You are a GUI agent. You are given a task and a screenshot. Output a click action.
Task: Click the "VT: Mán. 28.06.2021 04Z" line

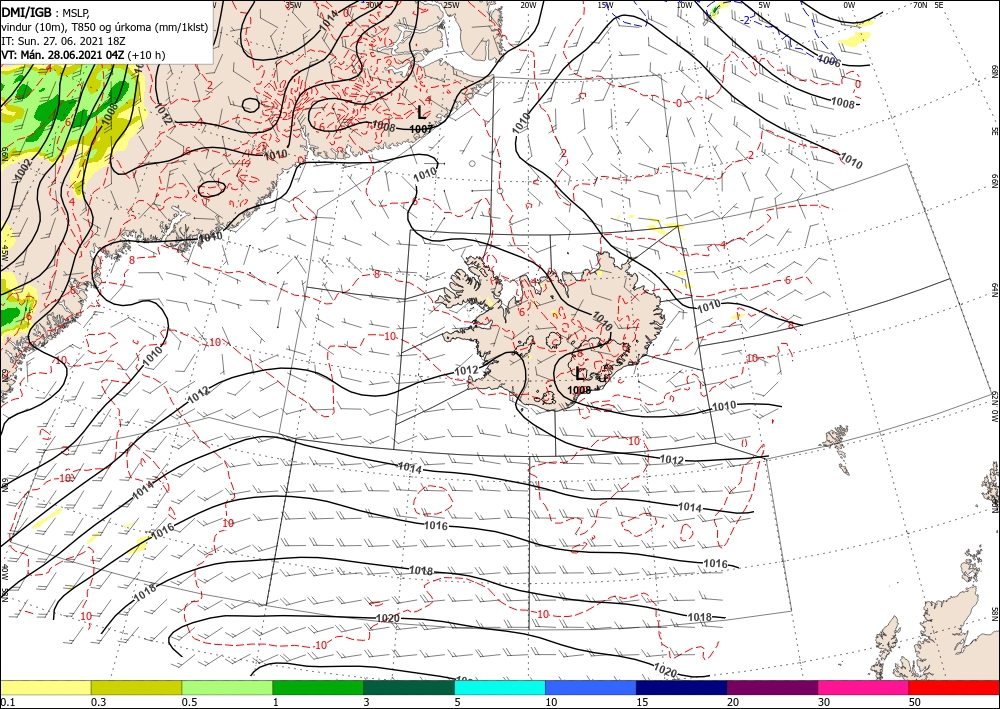point(63,55)
